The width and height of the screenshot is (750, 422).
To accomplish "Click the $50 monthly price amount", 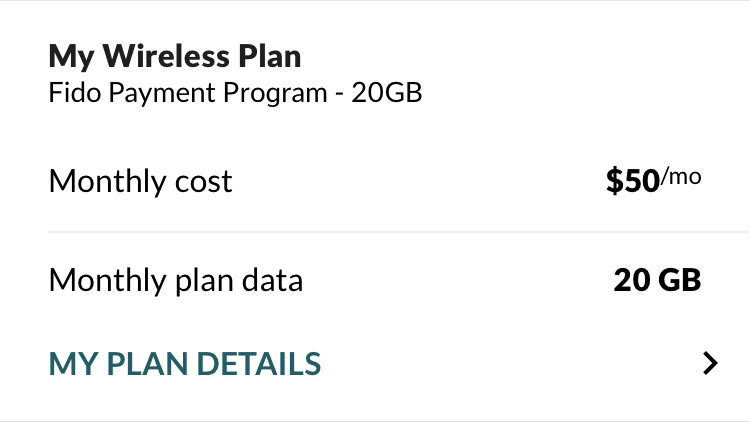I will pos(632,181).
